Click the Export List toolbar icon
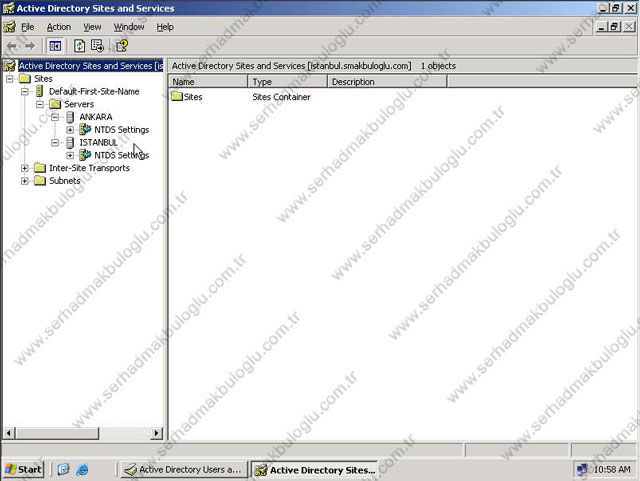640x481 pixels. point(98,46)
